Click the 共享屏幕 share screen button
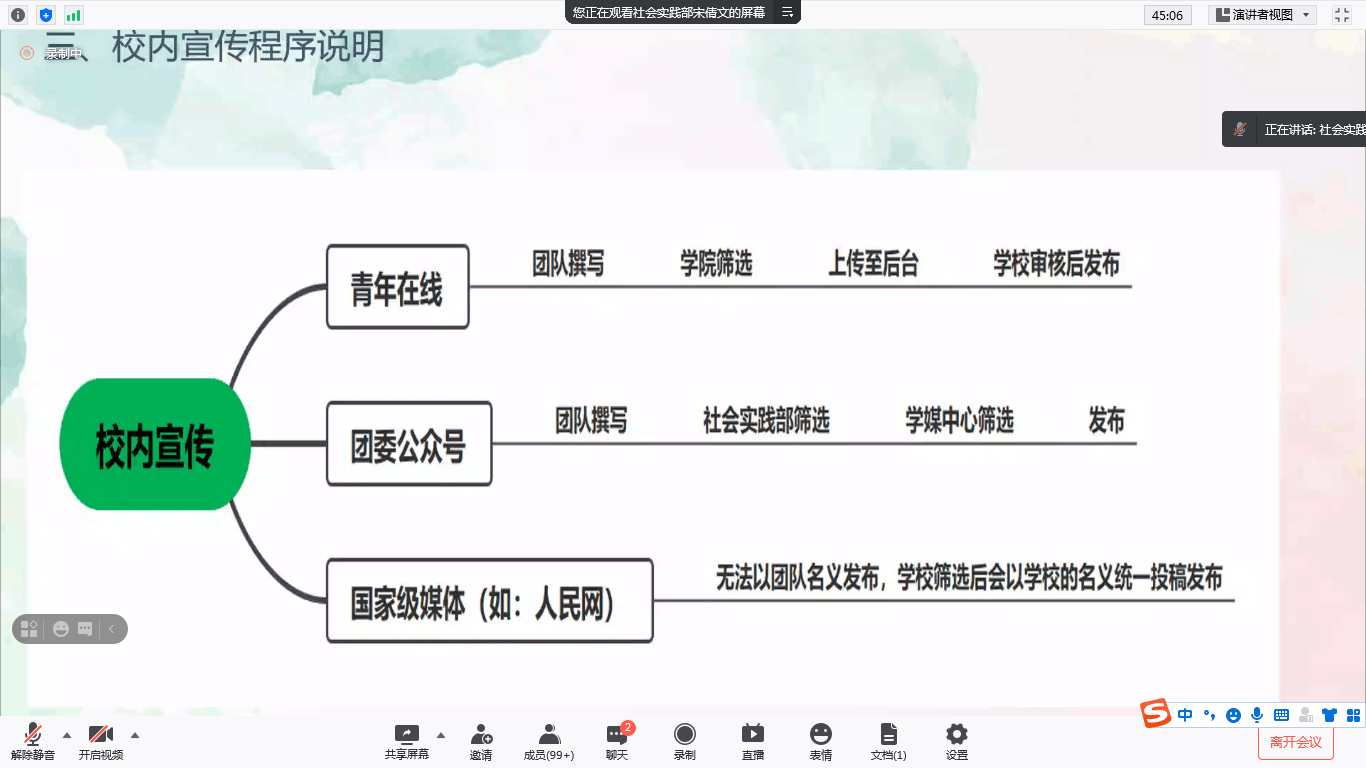Viewport: 1366px width, 768px height. 407,741
